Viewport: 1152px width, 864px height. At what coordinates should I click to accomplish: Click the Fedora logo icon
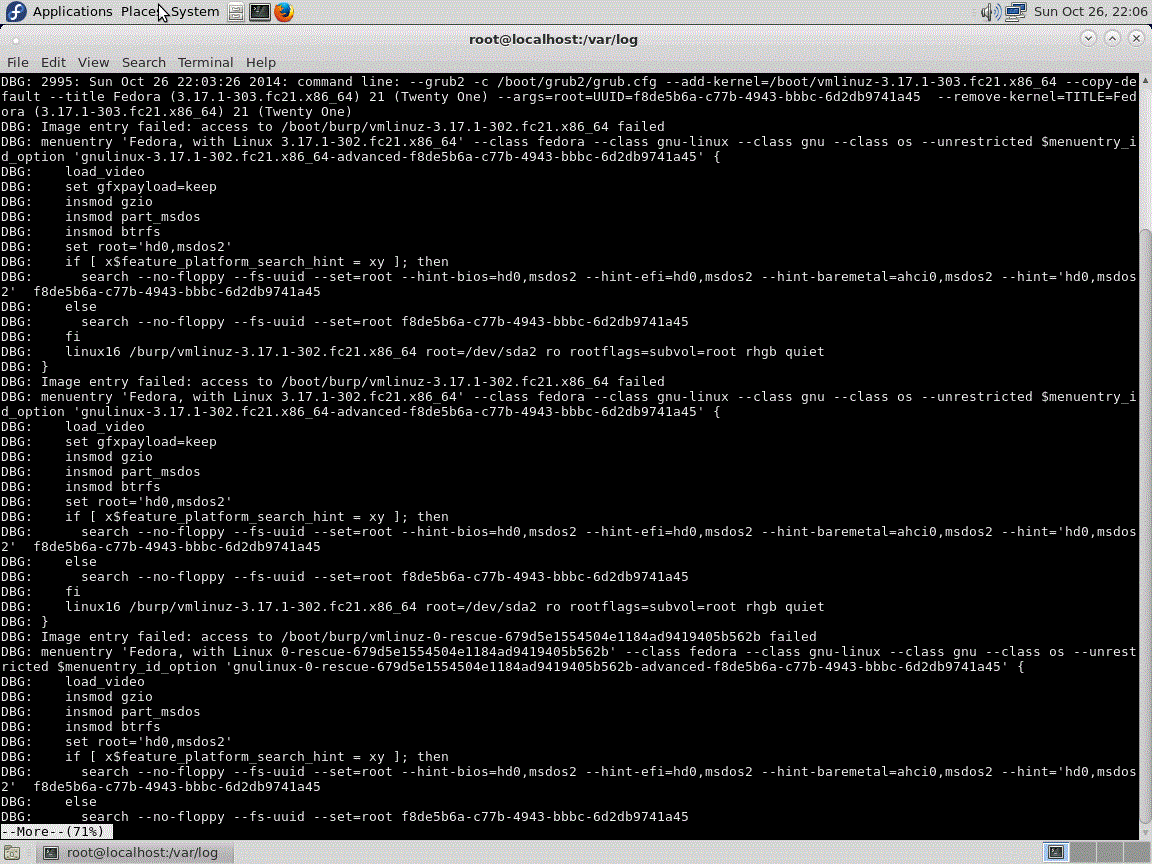15,12
